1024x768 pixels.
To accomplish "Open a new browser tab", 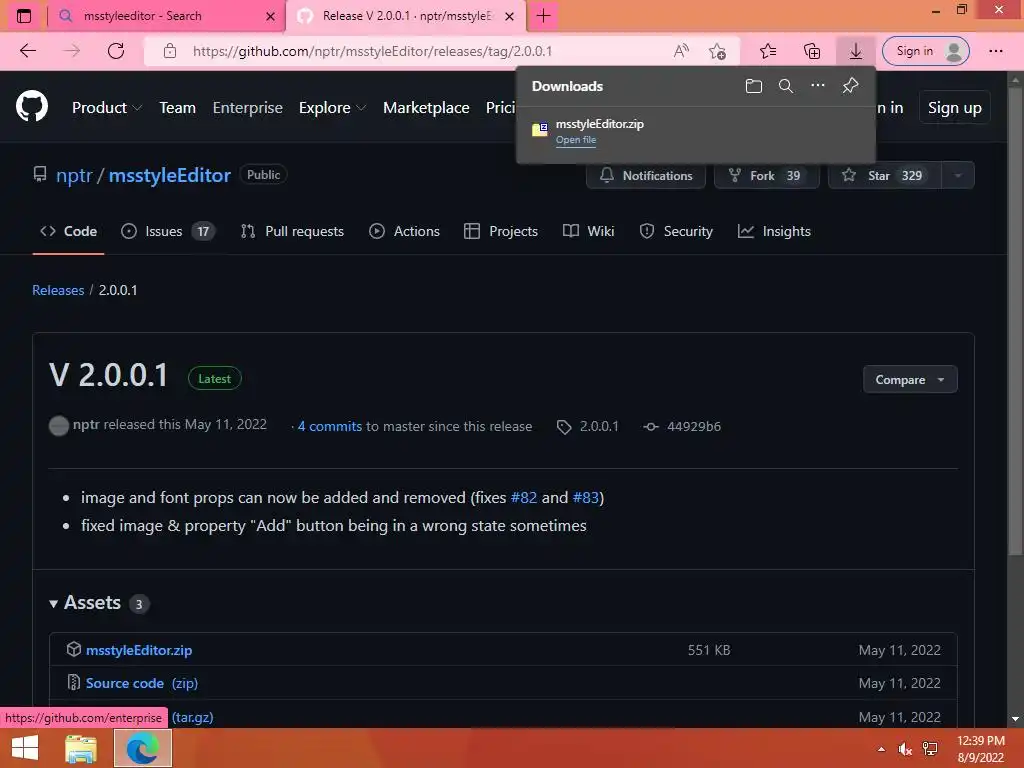I will (x=543, y=16).
